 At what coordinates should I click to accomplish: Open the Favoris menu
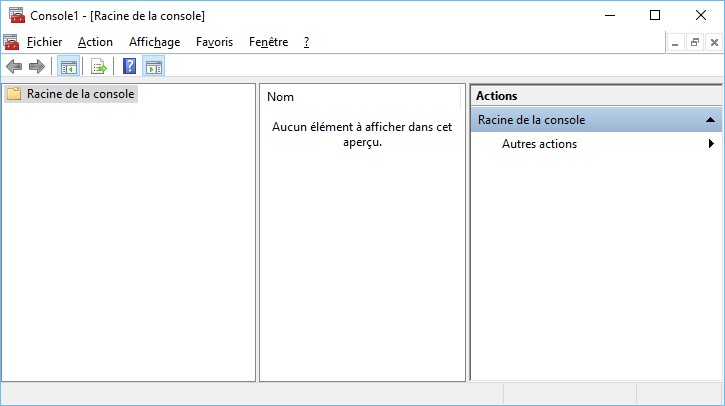pyautogui.click(x=215, y=42)
